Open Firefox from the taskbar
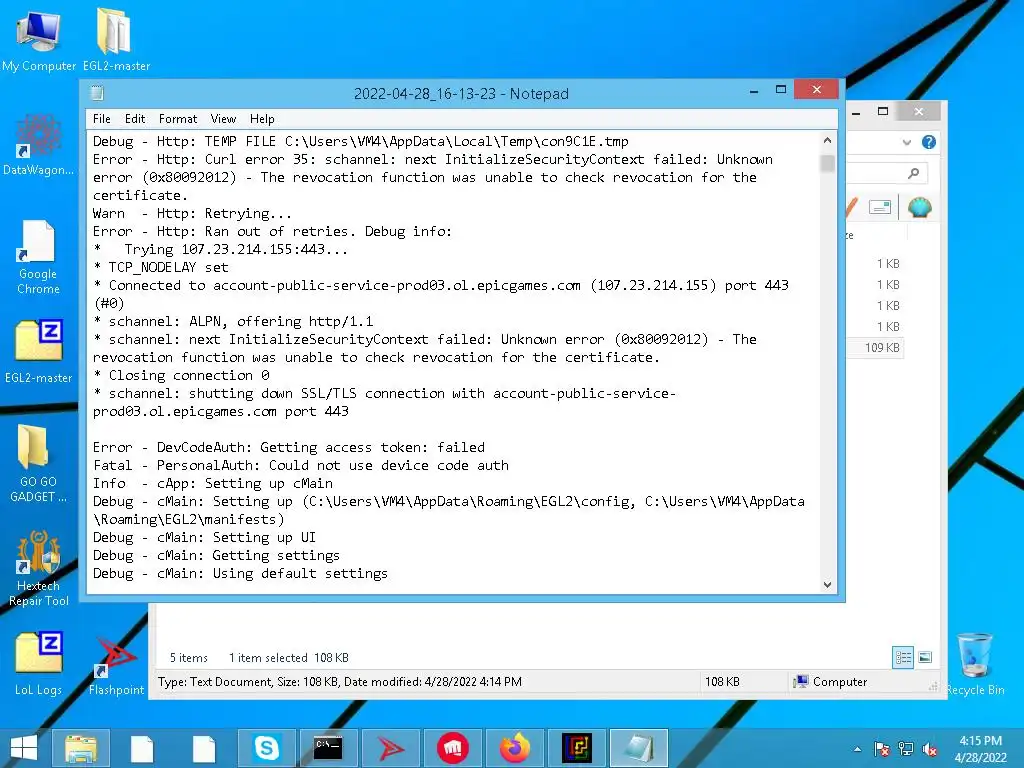Screen dimensions: 1024x768 515,748
